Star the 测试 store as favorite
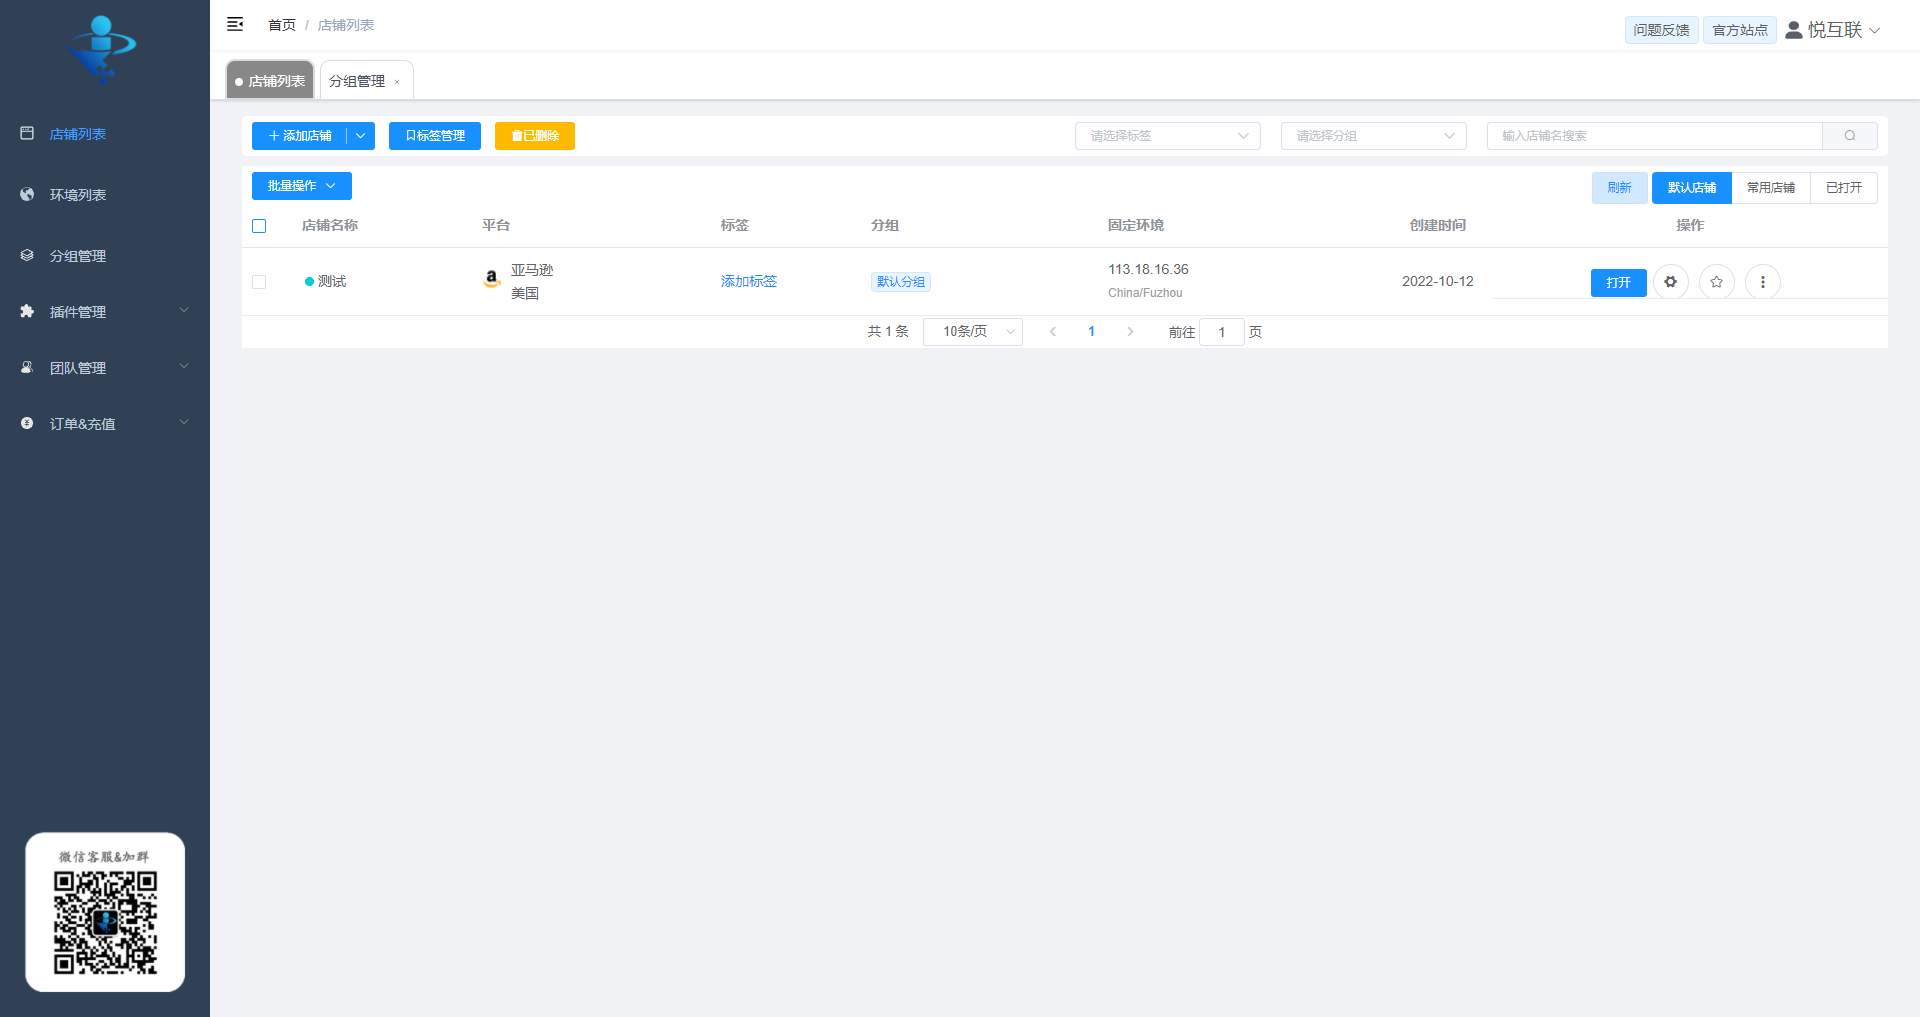1920x1017 pixels. pyautogui.click(x=1717, y=282)
